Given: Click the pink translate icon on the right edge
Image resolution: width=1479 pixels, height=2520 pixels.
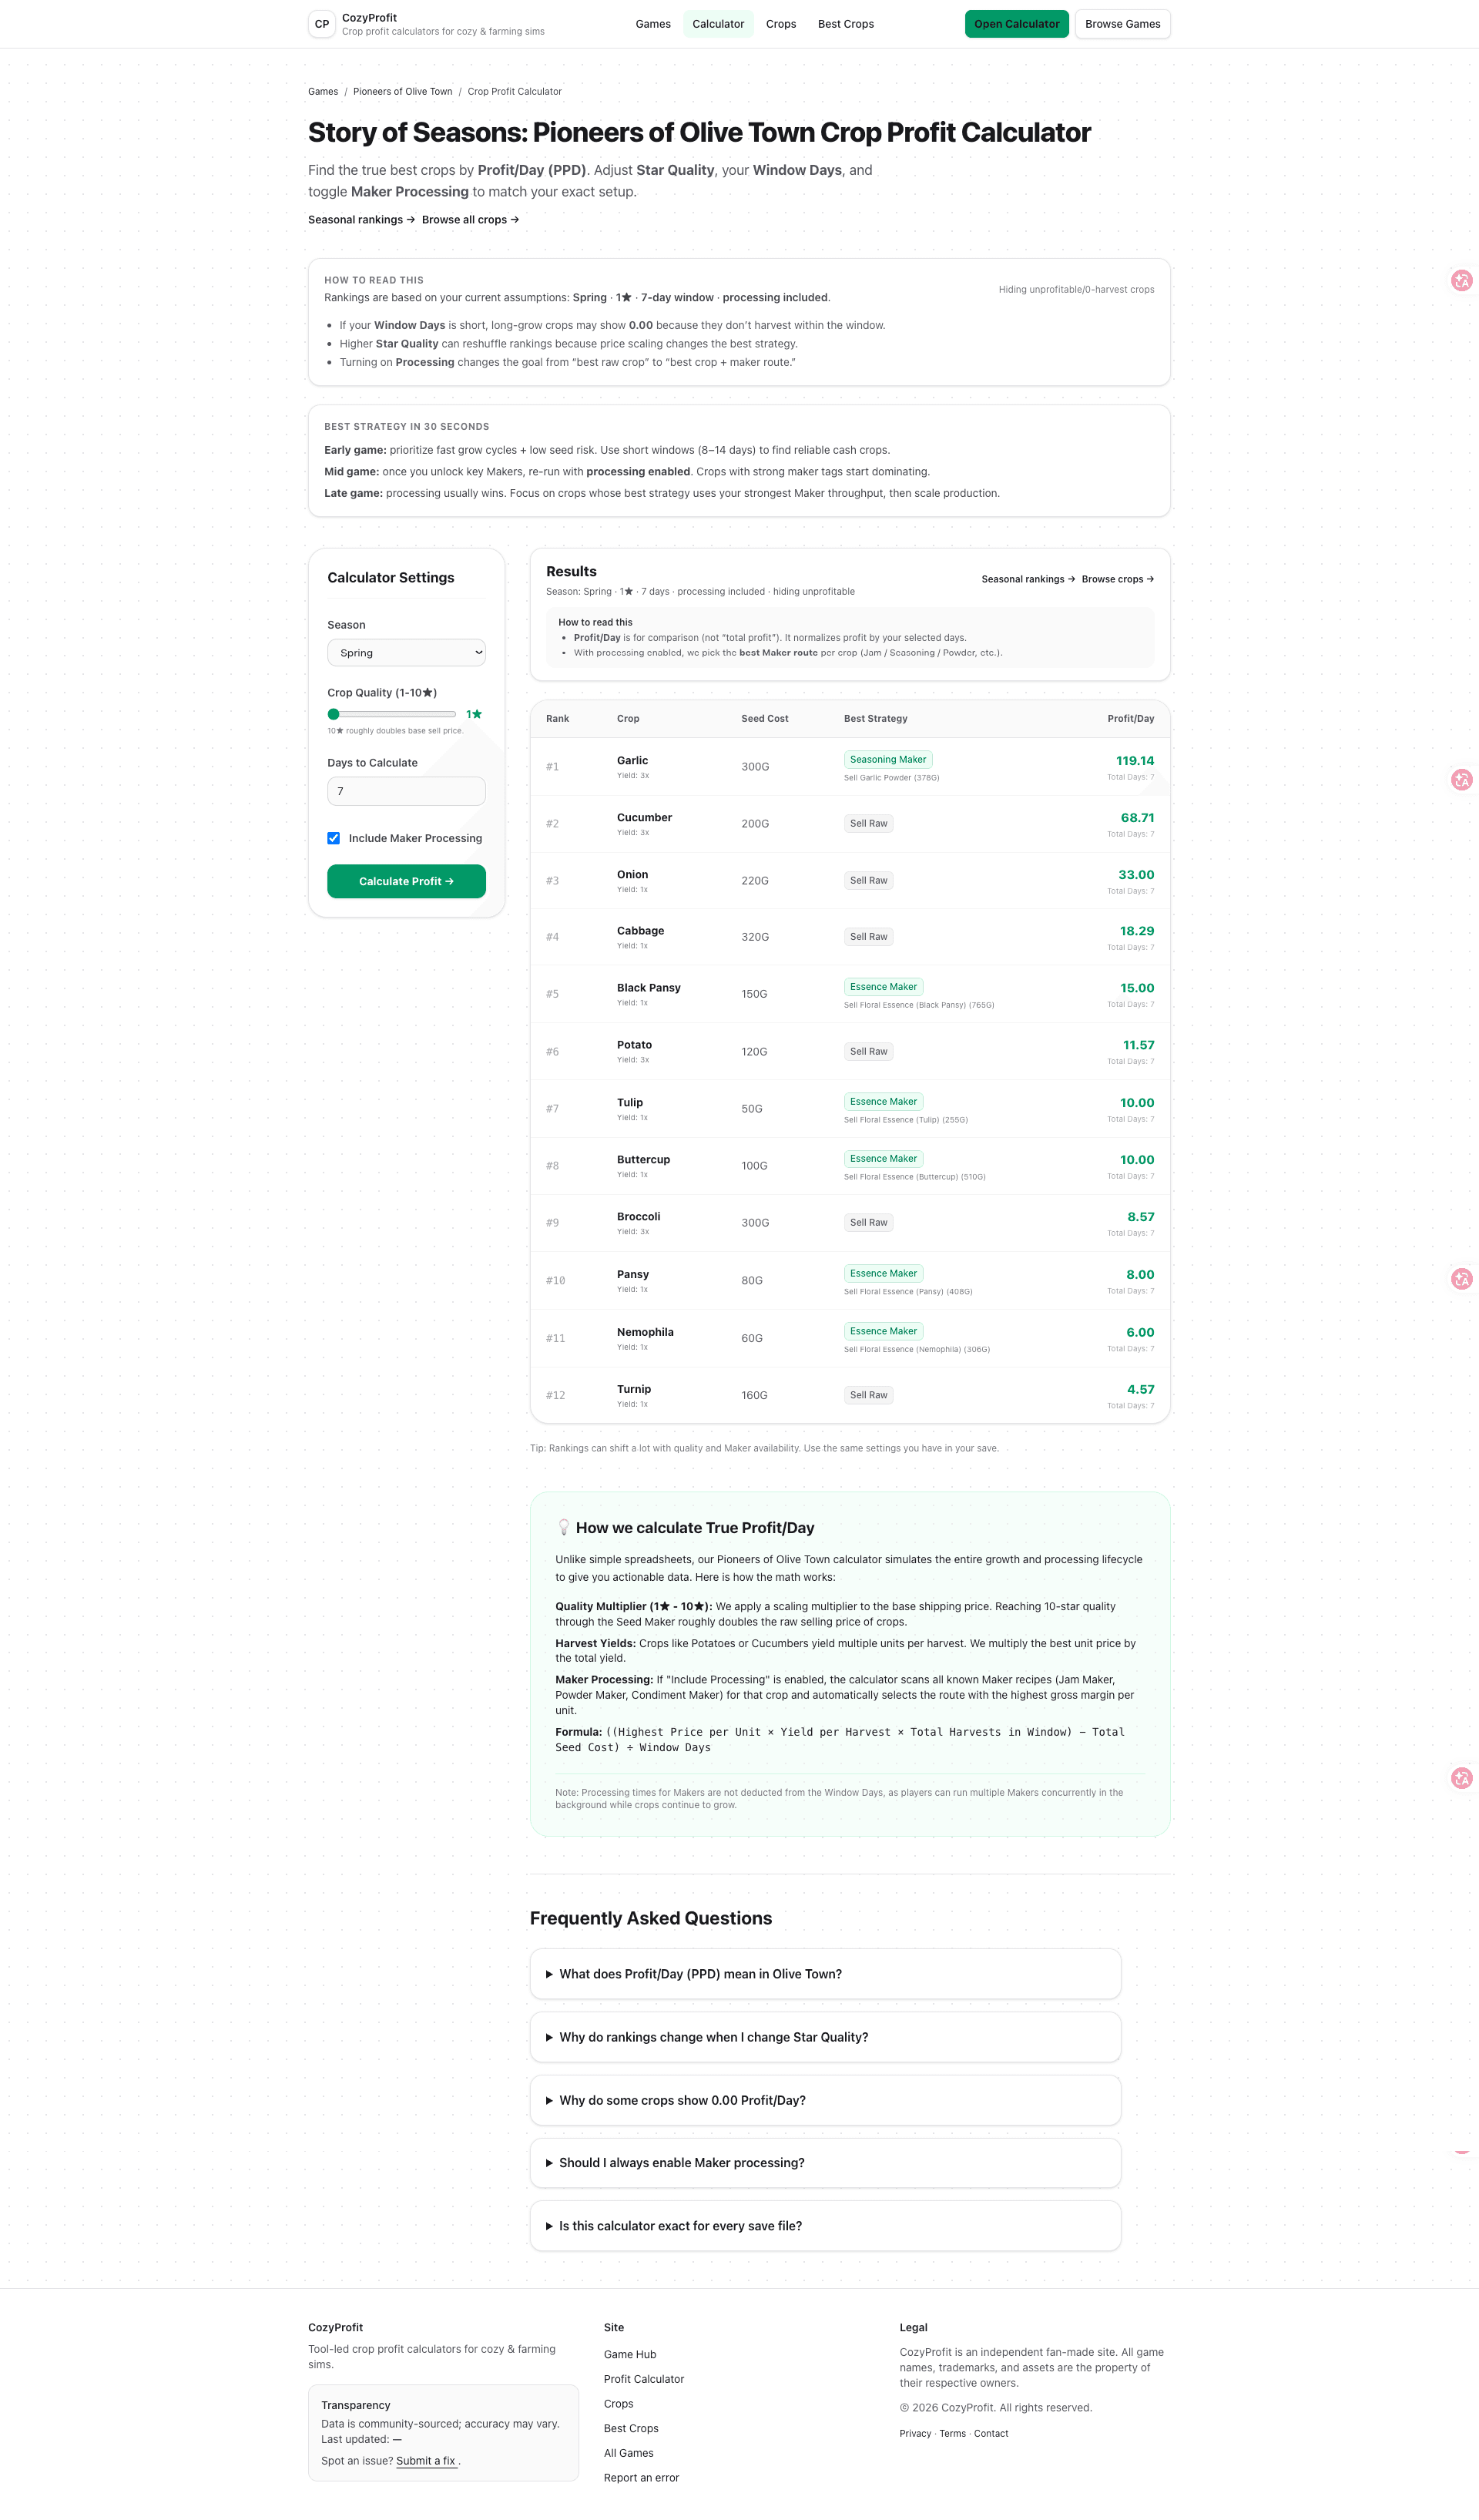Looking at the screenshot, I should (x=1461, y=281).
